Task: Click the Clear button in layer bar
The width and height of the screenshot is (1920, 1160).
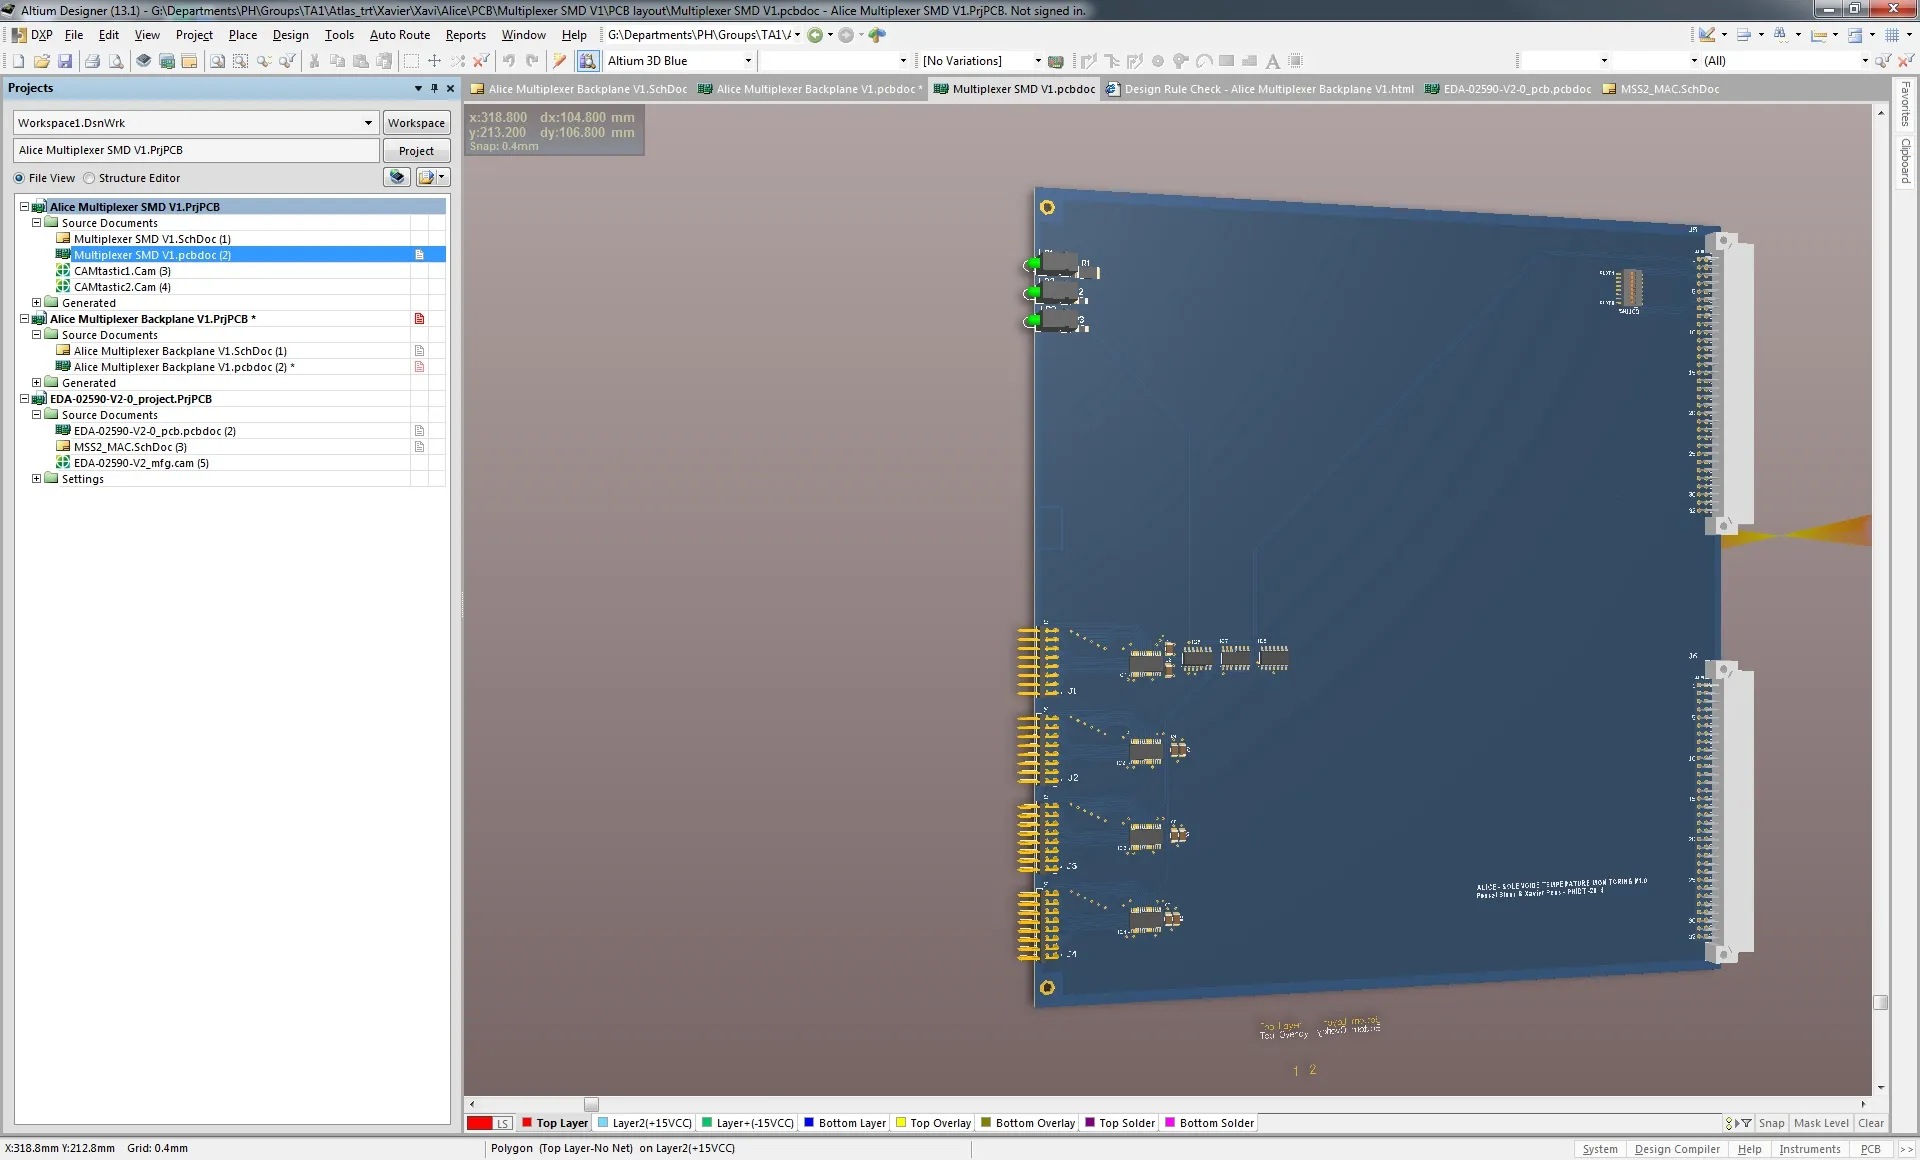Action: tap(1871, 1123)
